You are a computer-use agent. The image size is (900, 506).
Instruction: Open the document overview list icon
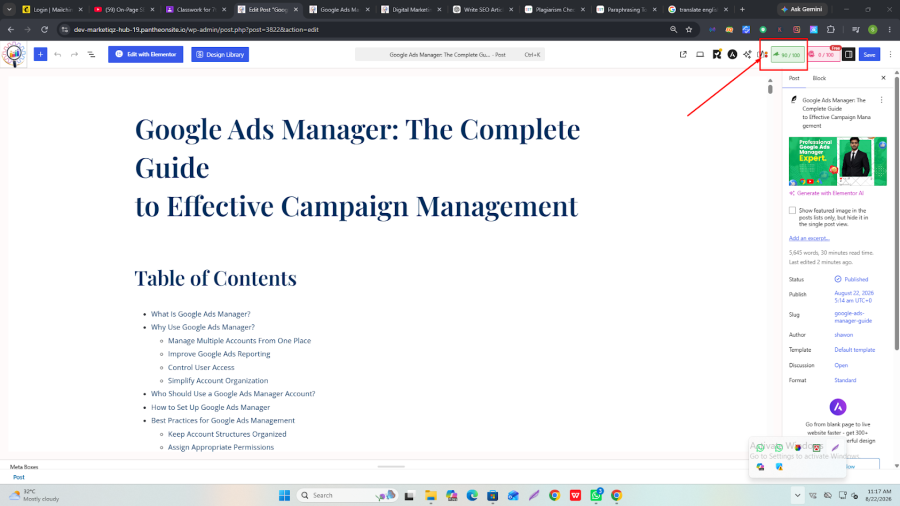tap(91, 55)
